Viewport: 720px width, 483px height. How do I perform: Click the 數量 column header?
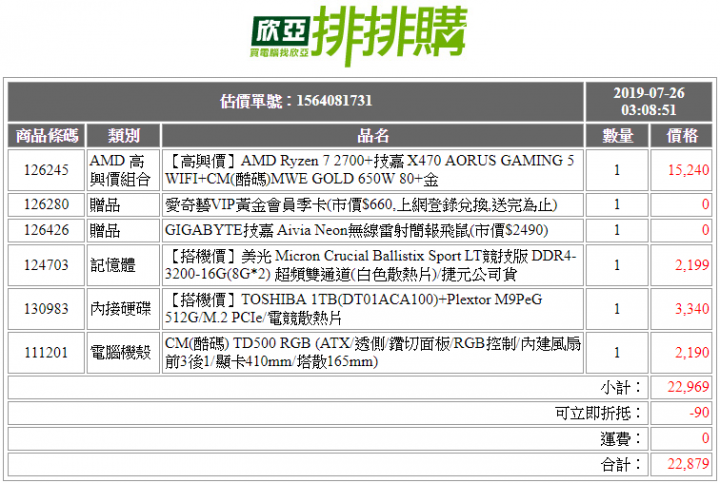pyautogui.click(x=617, y=135)
